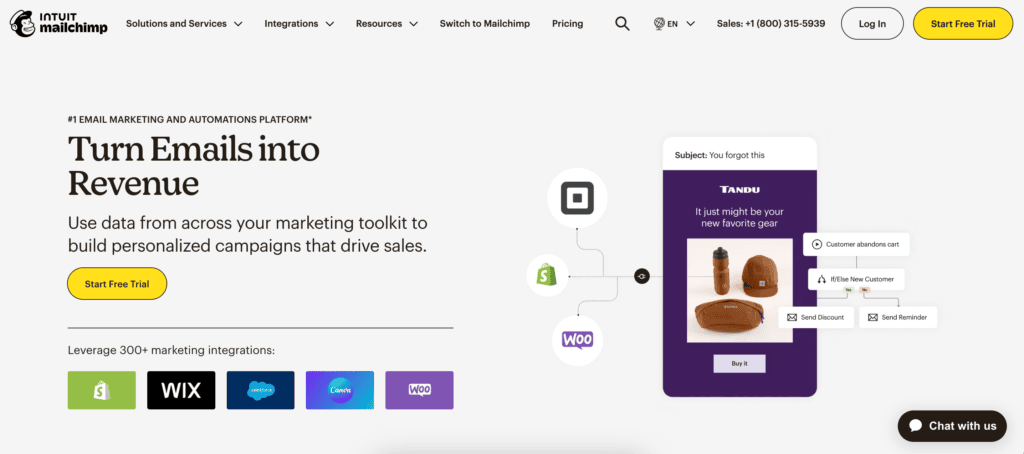Click hero Start Free Trial button

(117, 284)
